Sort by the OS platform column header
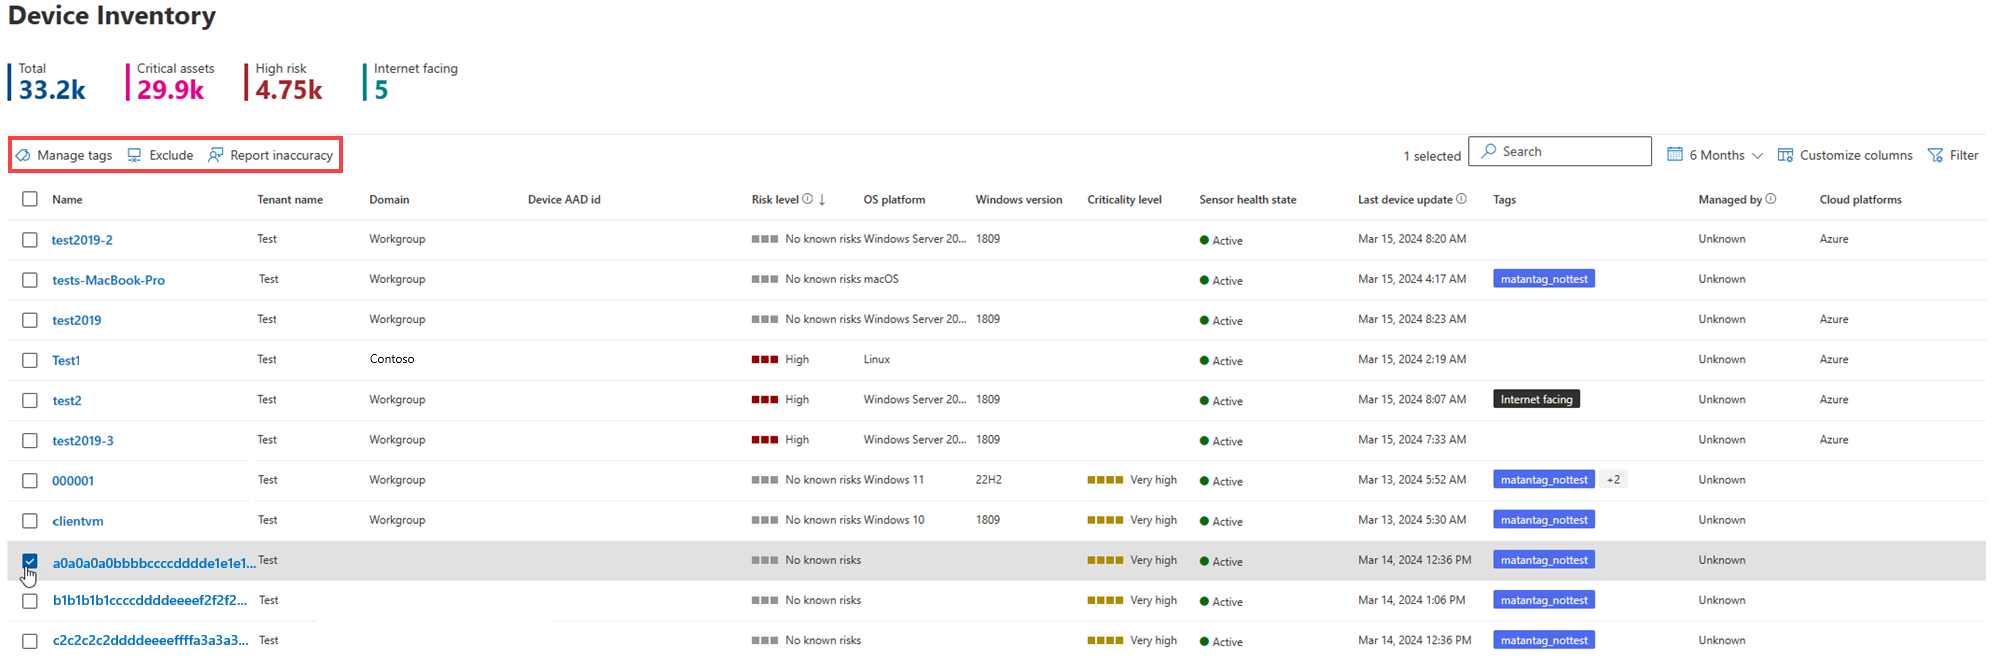This screenshot has height=660, width=2000. [894, 199]
